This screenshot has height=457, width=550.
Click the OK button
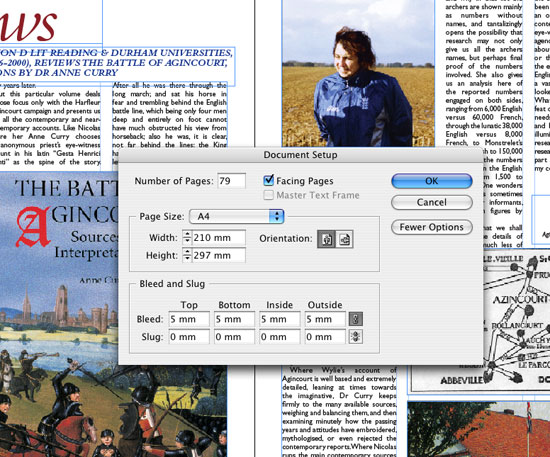tap(431, 181)
